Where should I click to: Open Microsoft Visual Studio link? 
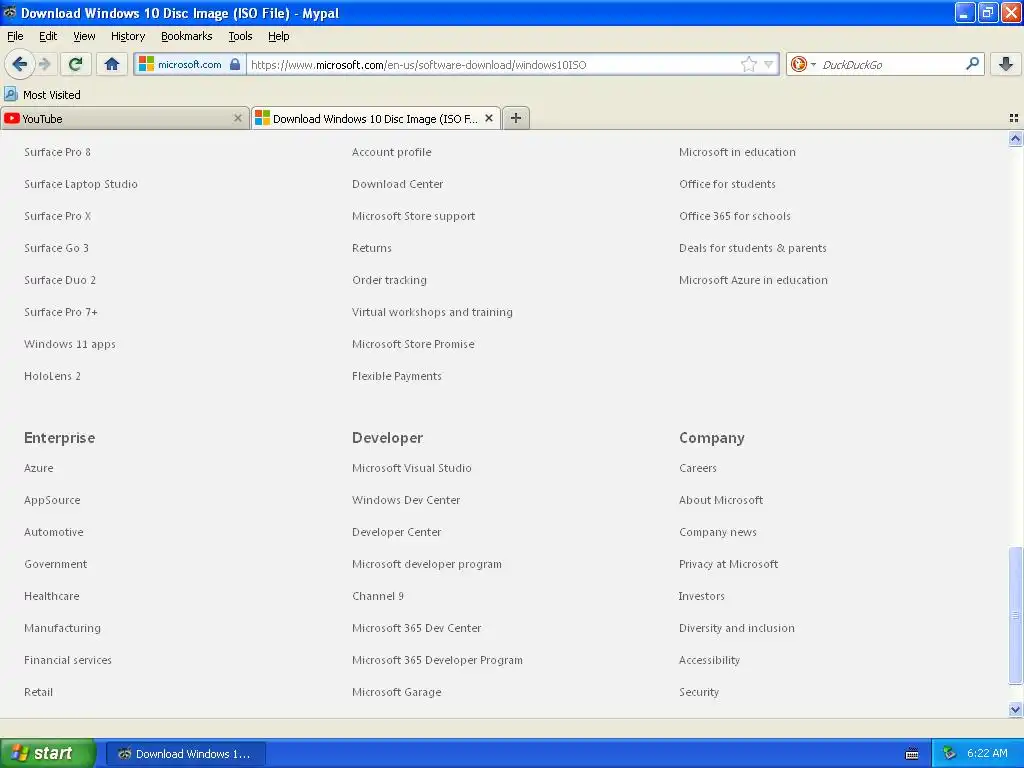coord(412,468)
